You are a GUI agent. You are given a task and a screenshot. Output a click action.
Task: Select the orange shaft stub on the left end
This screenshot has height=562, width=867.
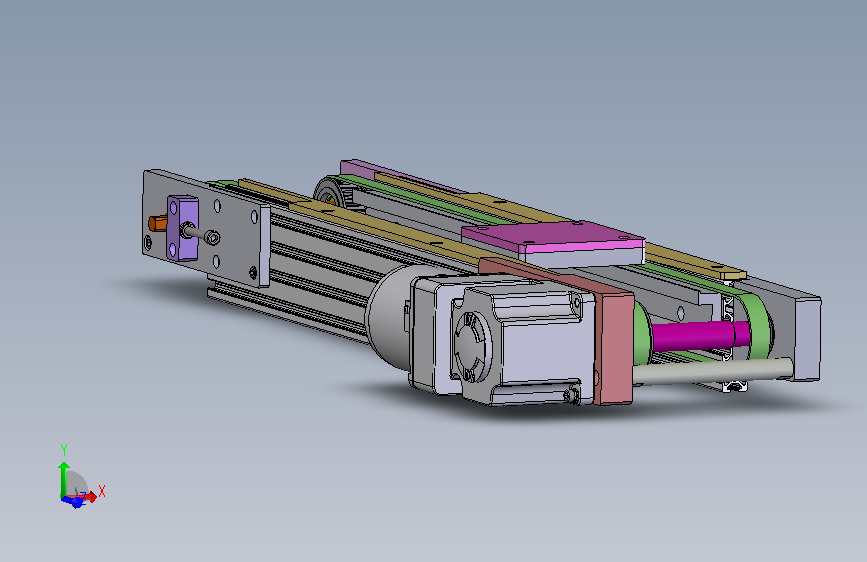click(x=158, y=223)
